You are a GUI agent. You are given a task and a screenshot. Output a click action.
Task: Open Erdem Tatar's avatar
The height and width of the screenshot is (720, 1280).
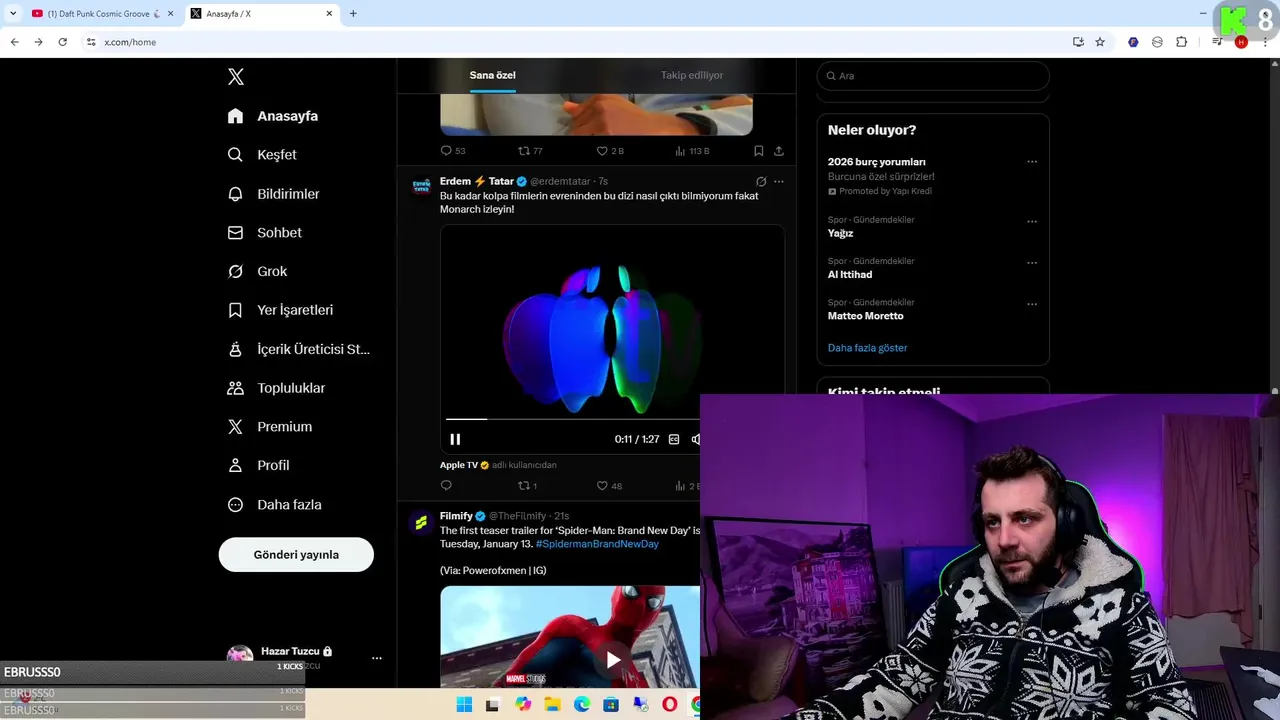(421, 187)
